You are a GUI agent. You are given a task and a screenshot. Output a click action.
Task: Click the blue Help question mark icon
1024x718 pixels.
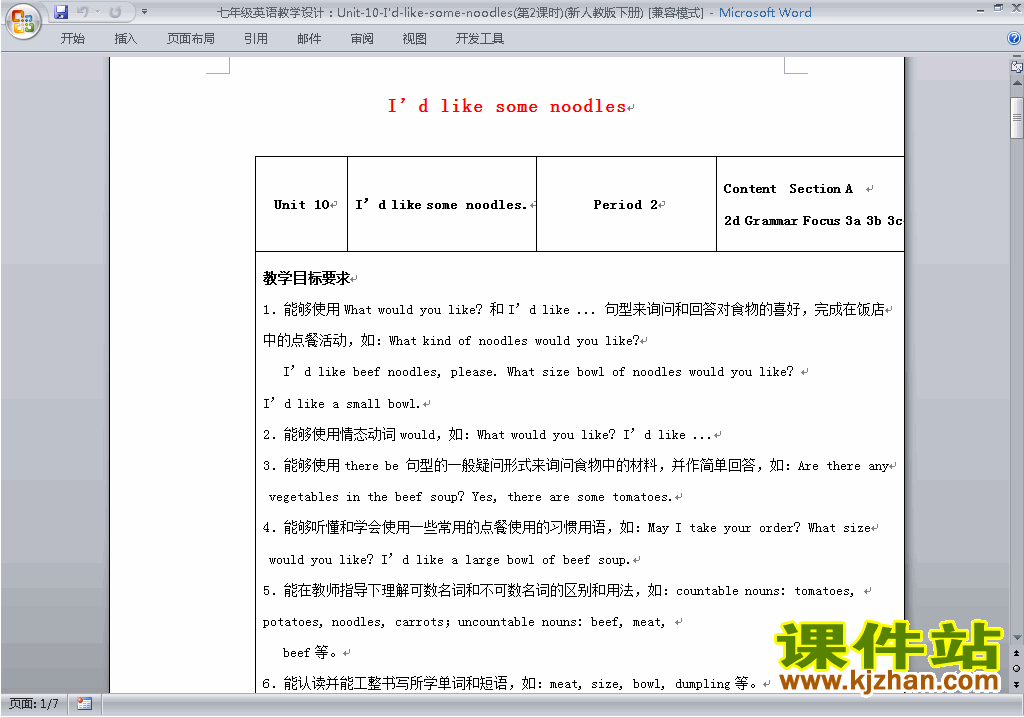[x=1014, y=39]
